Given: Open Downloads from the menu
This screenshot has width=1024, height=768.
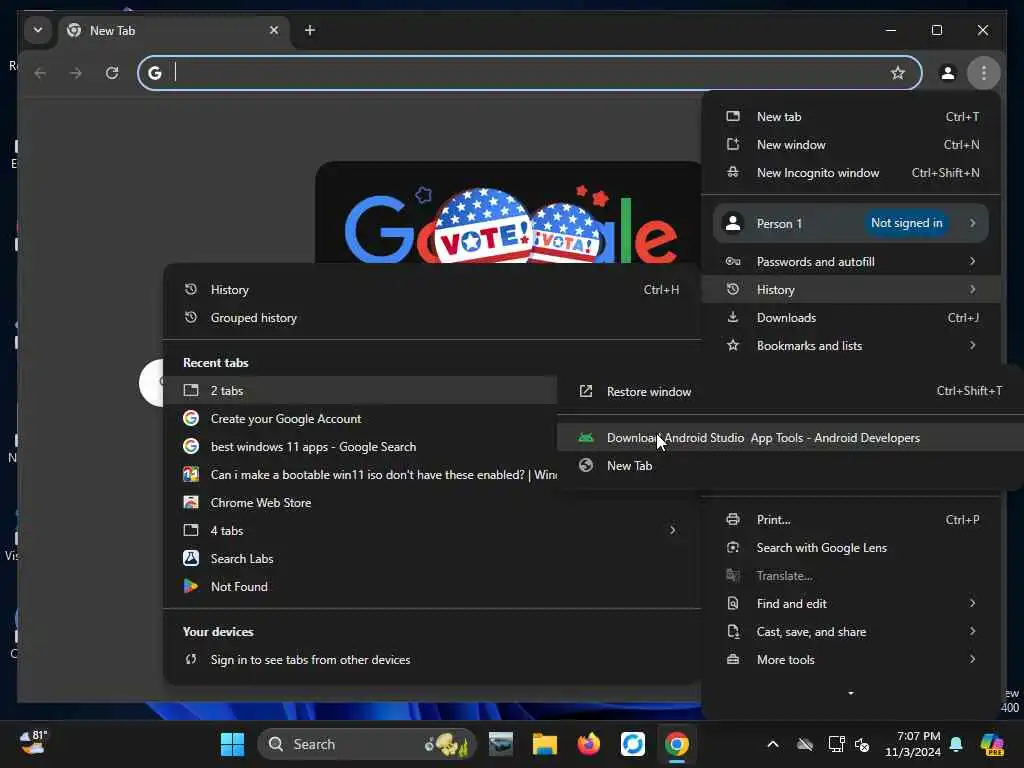Looking at the screenshot, I should pos(852,318).
